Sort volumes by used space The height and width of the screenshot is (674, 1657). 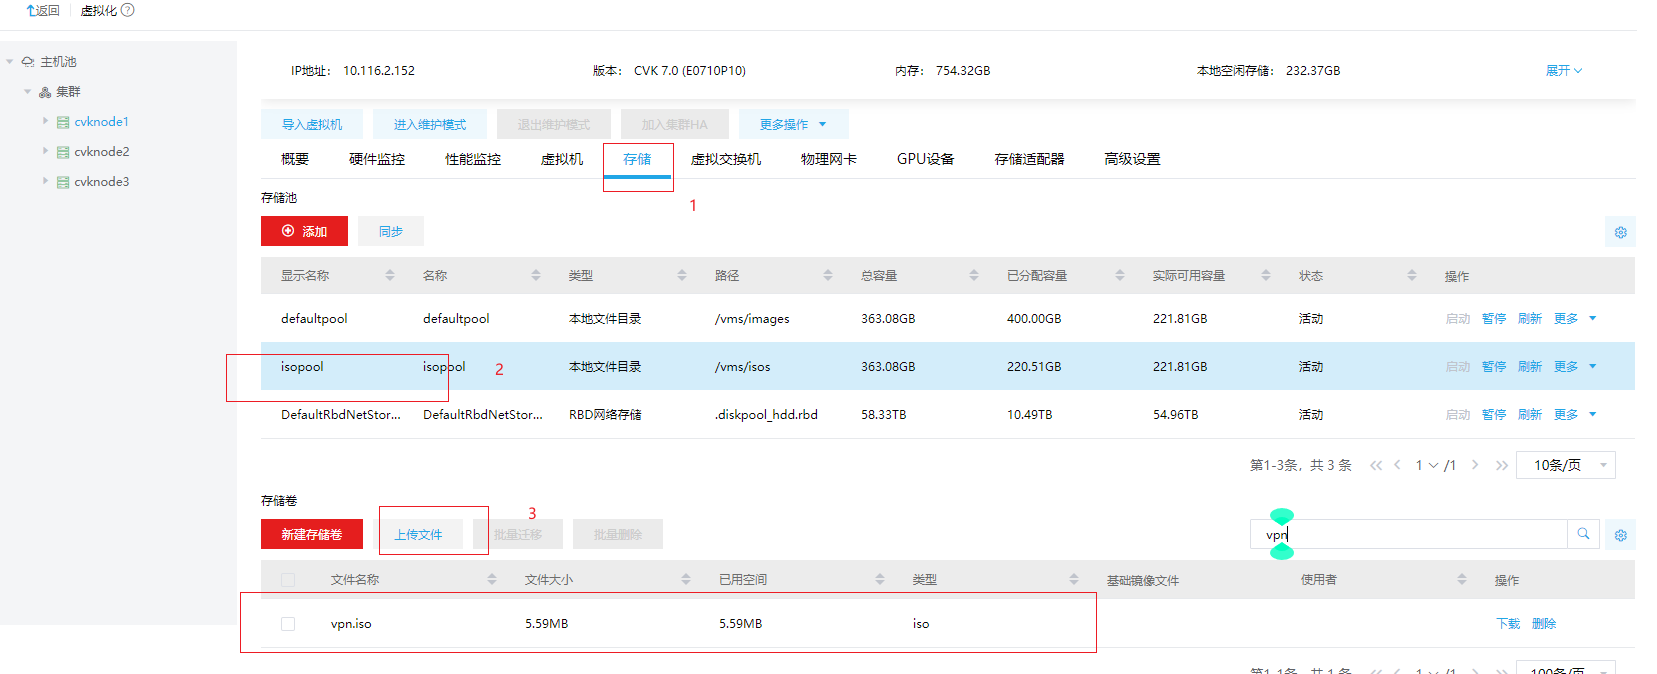[x=880, y=579]
